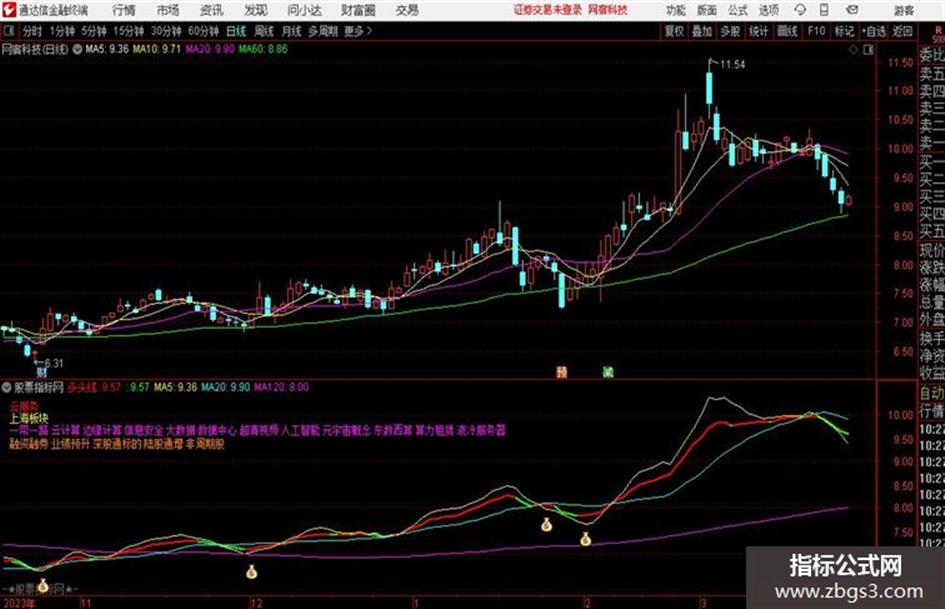Click the MA60: 8.86 label
This screenshot has height=609, width=945.
coord(263,49)
